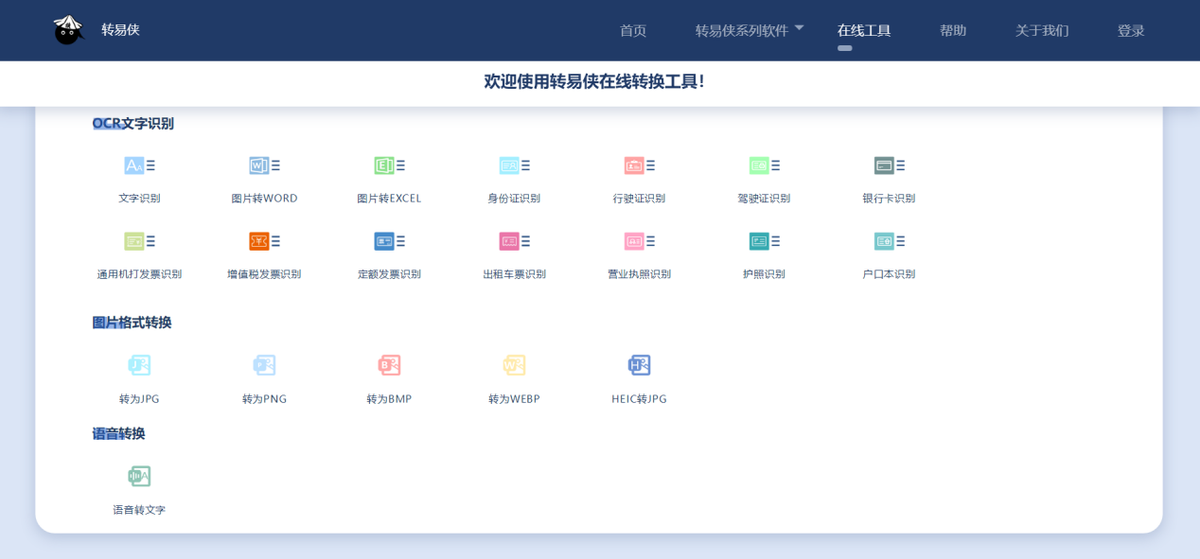Screen dimensions: 1200x559
Task: Click the 语音转换 section heading
Action: [x=119, y=433]
